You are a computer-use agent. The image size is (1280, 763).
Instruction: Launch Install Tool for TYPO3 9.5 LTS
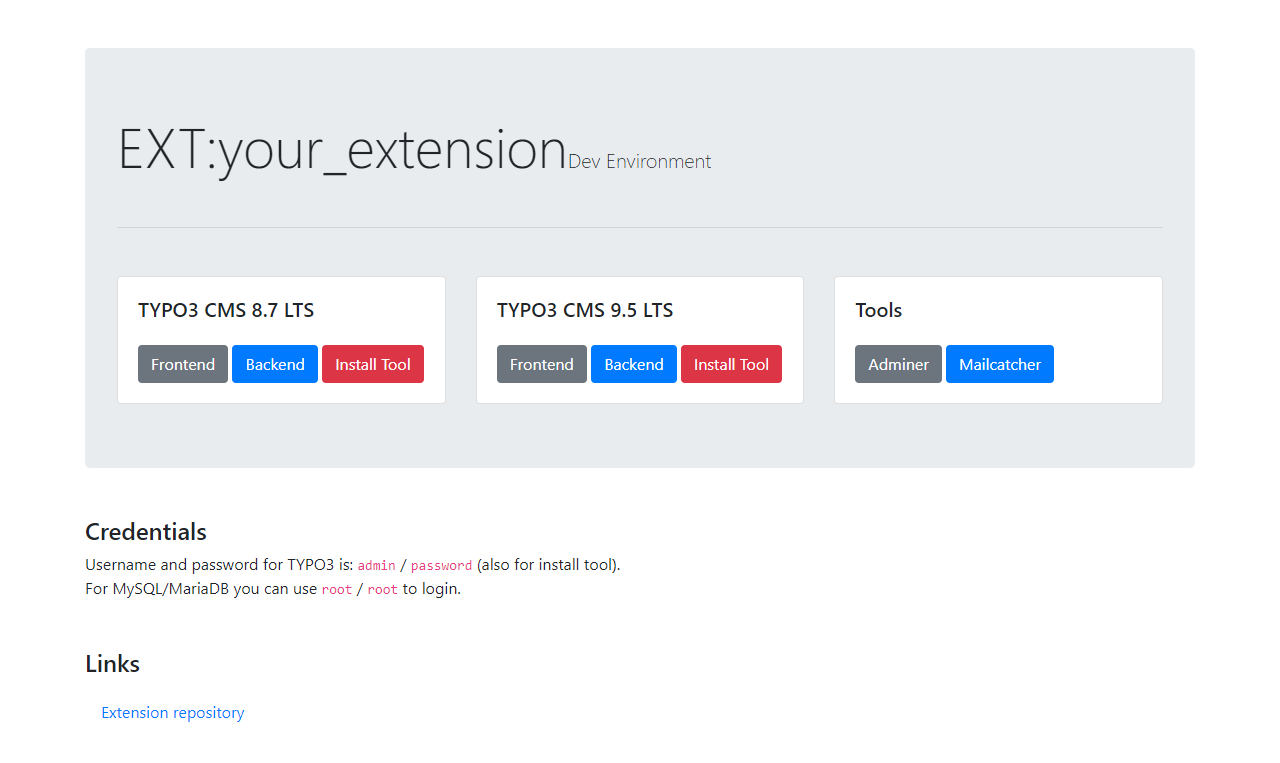click(731, 364)
